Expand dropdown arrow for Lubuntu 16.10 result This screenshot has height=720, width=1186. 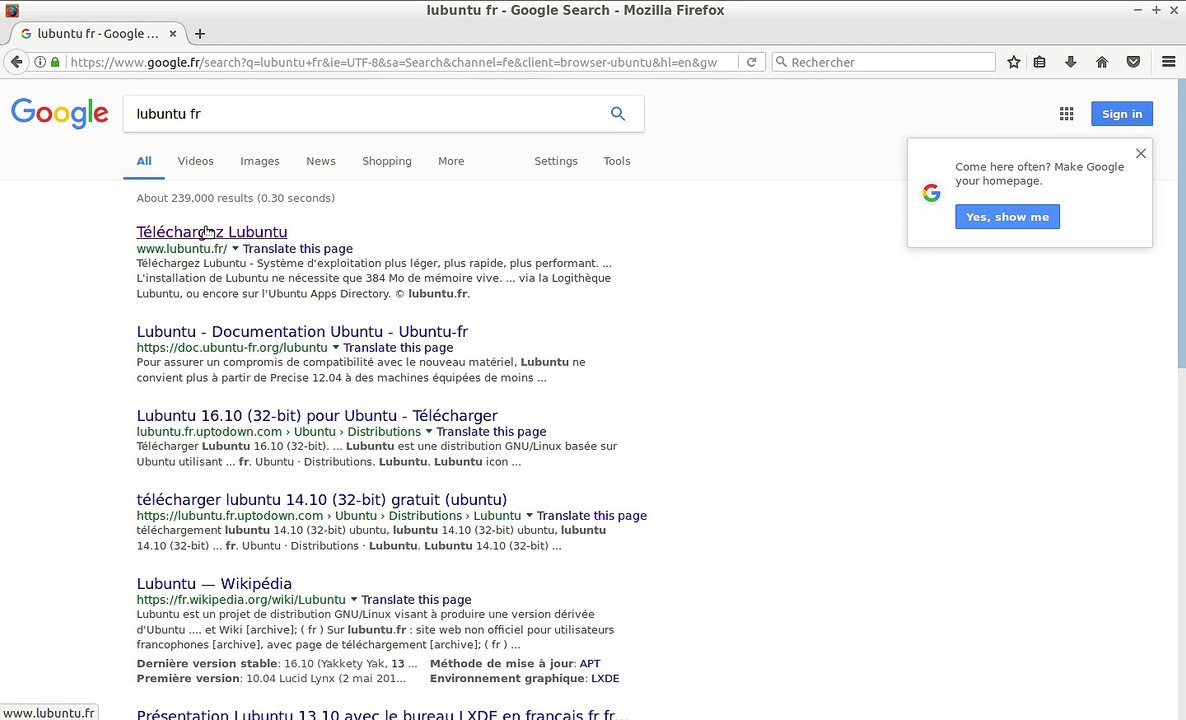[x=429, y=431]
